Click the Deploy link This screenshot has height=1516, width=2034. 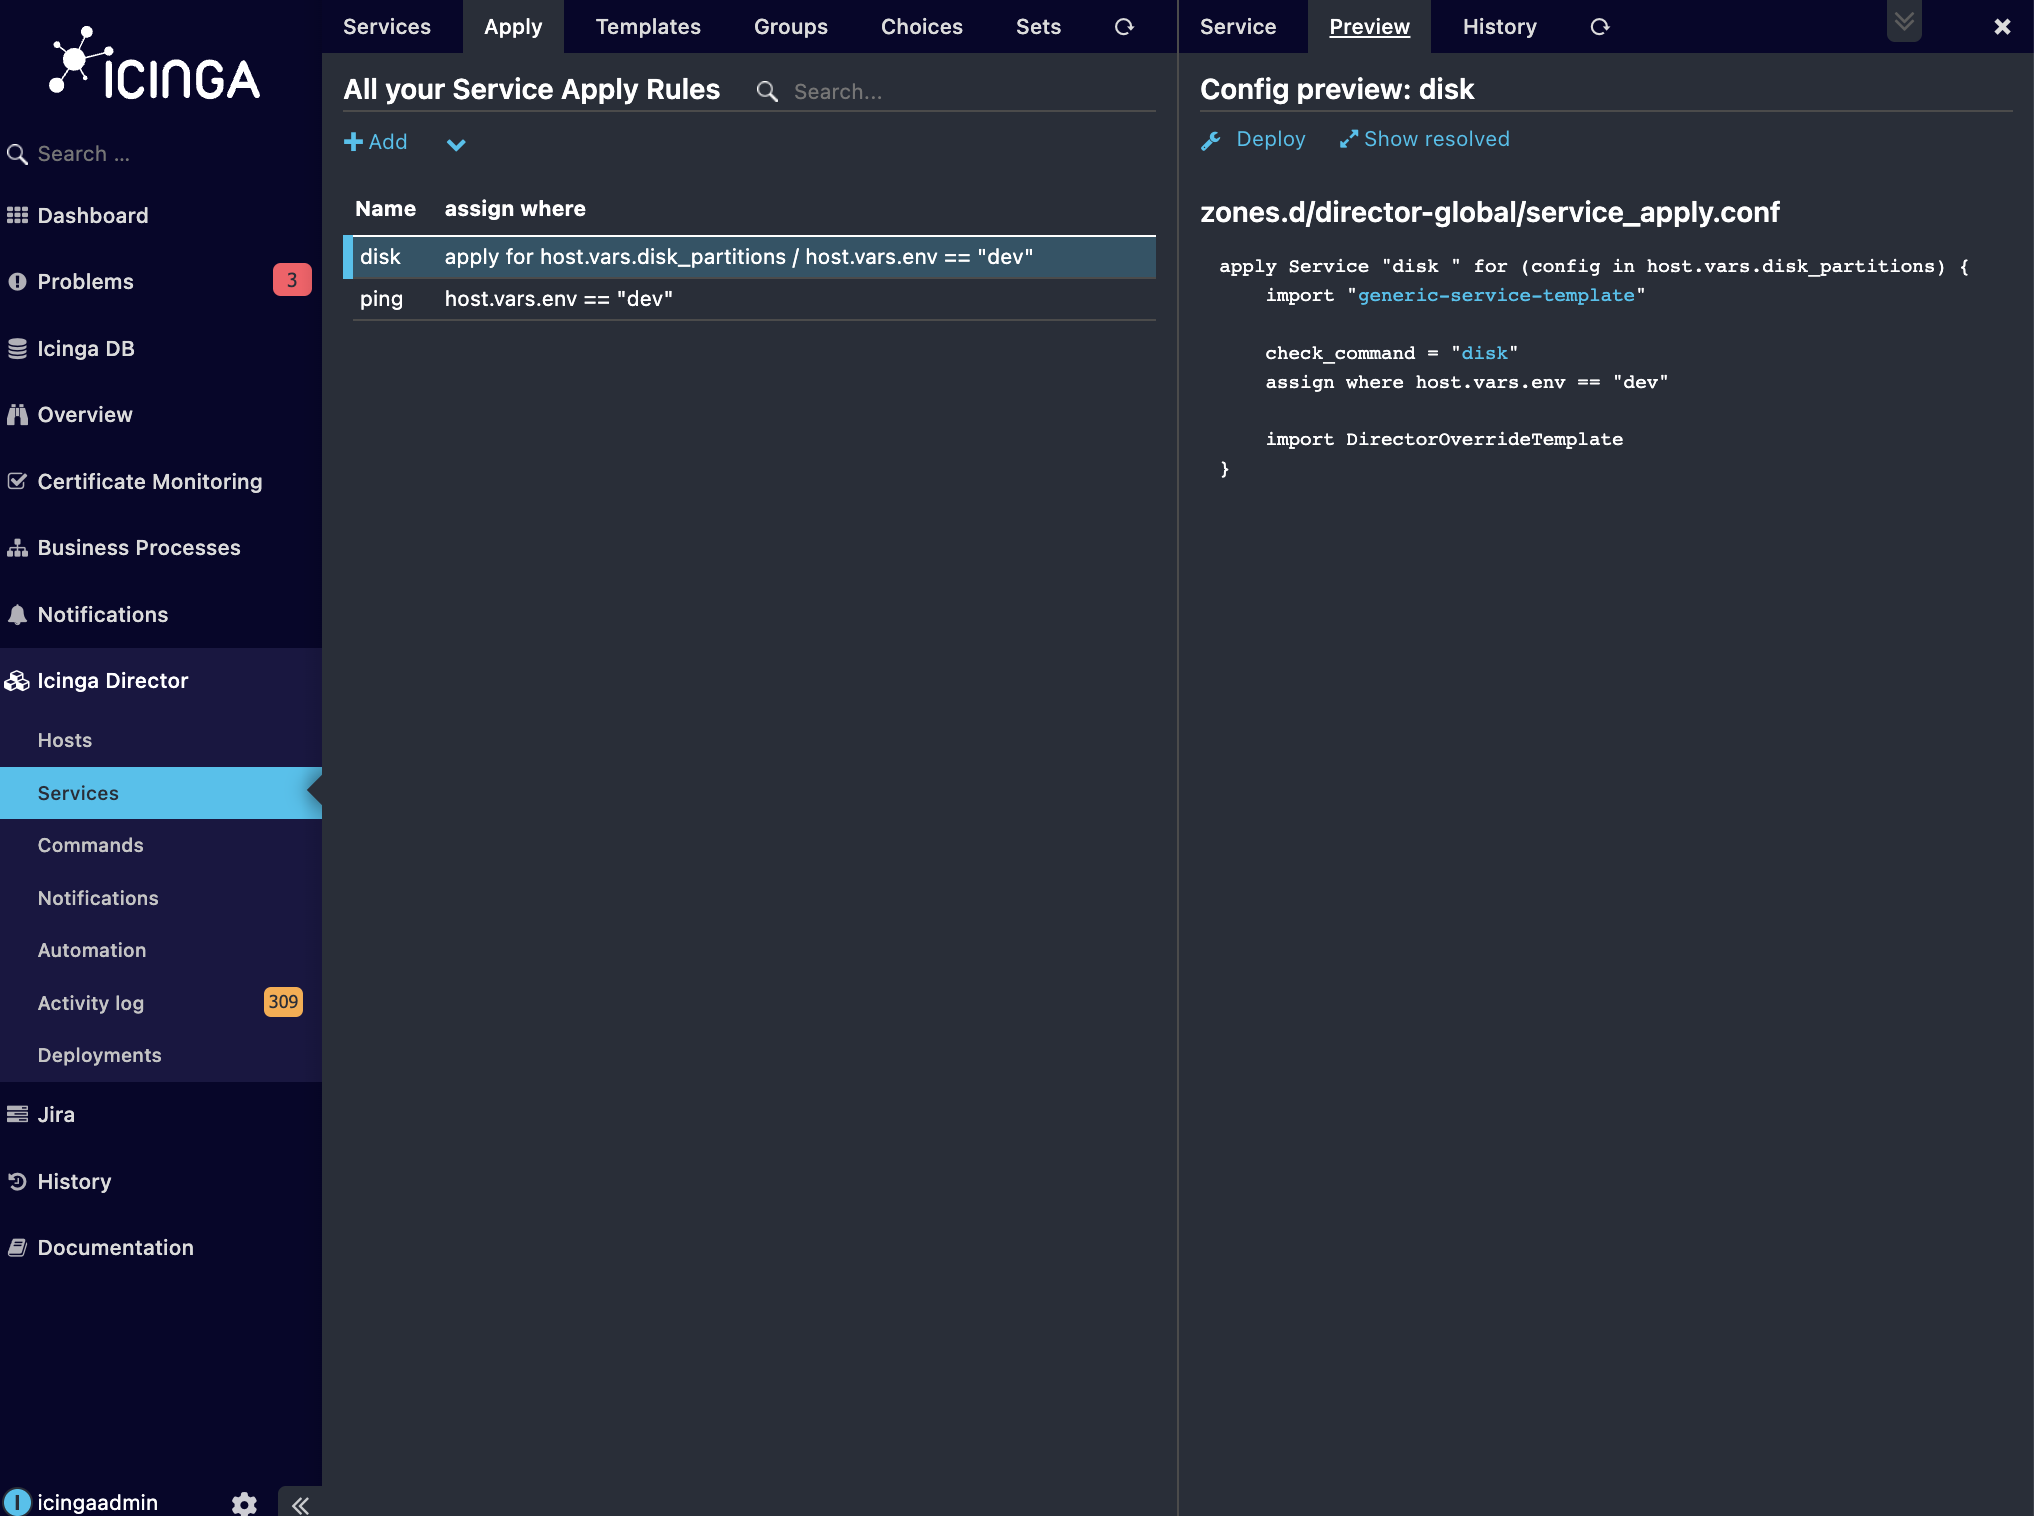pos(1271,139)
